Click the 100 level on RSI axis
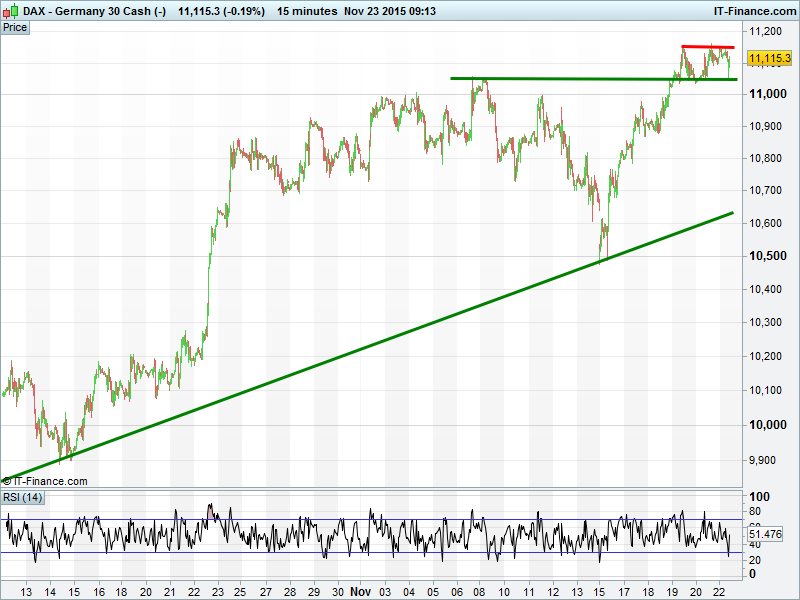Screen dimensions: 800x600 pyautogui.click(x=759, y=497)
